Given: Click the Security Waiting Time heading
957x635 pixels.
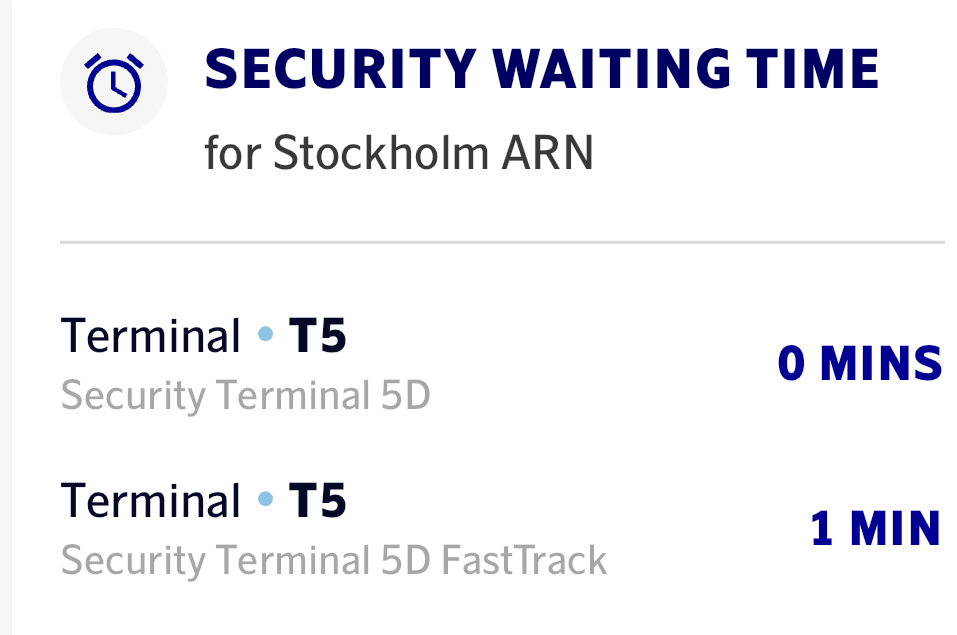Looking at the screenshot, I should (x=541, y=68).
